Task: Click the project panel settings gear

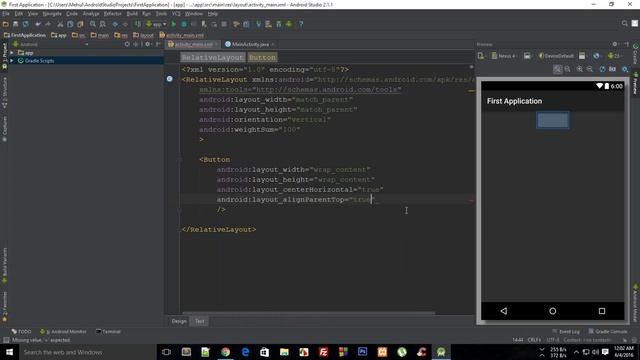Action: coord(148,44)
